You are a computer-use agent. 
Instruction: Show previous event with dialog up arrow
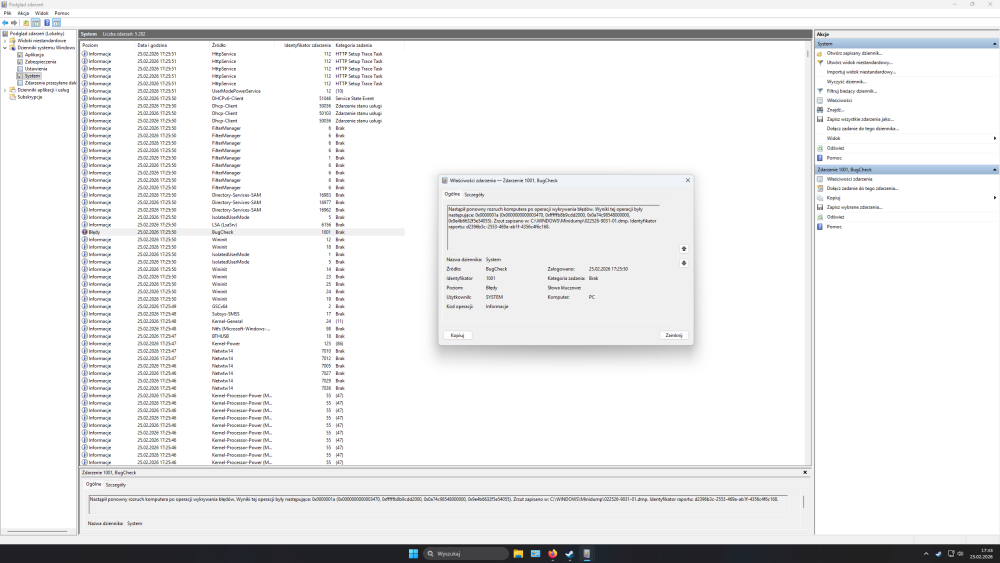point(684,248)
